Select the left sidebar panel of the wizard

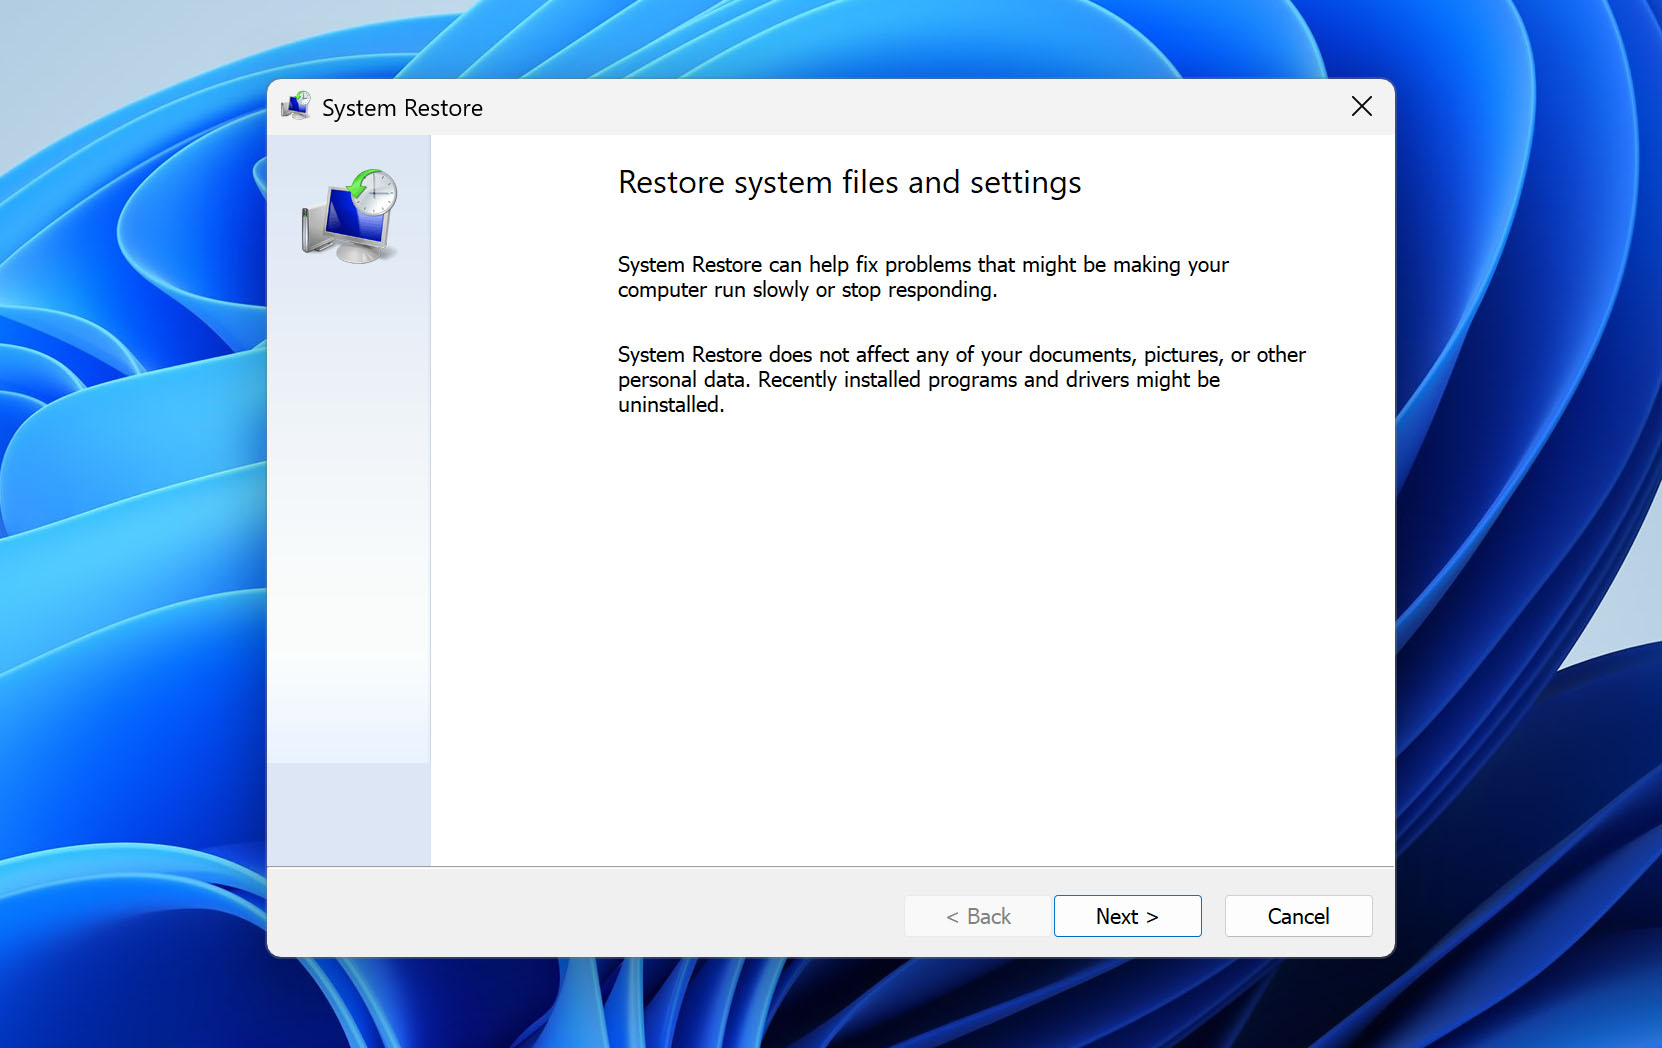point(348,550)
